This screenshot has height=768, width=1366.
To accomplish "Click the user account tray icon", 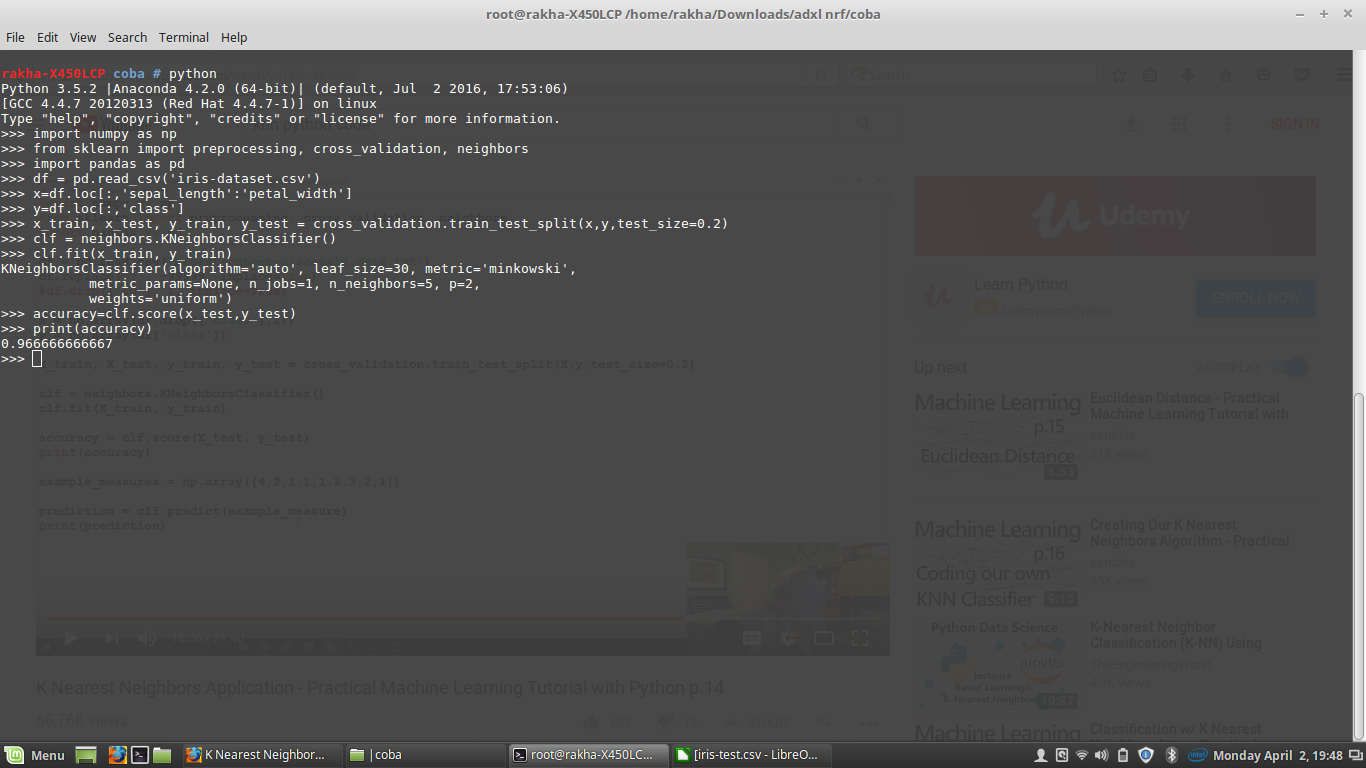I will tap(1041, 755).
